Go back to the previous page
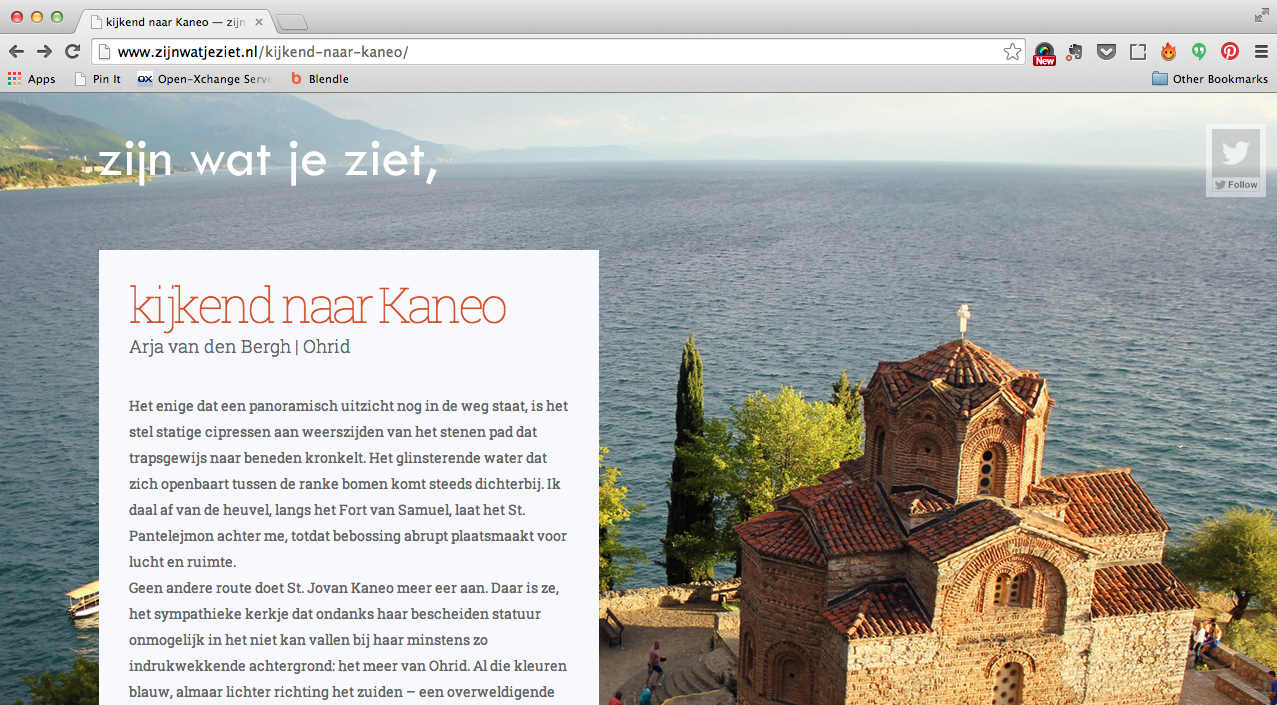The image size is (1277, 705). 16,52
